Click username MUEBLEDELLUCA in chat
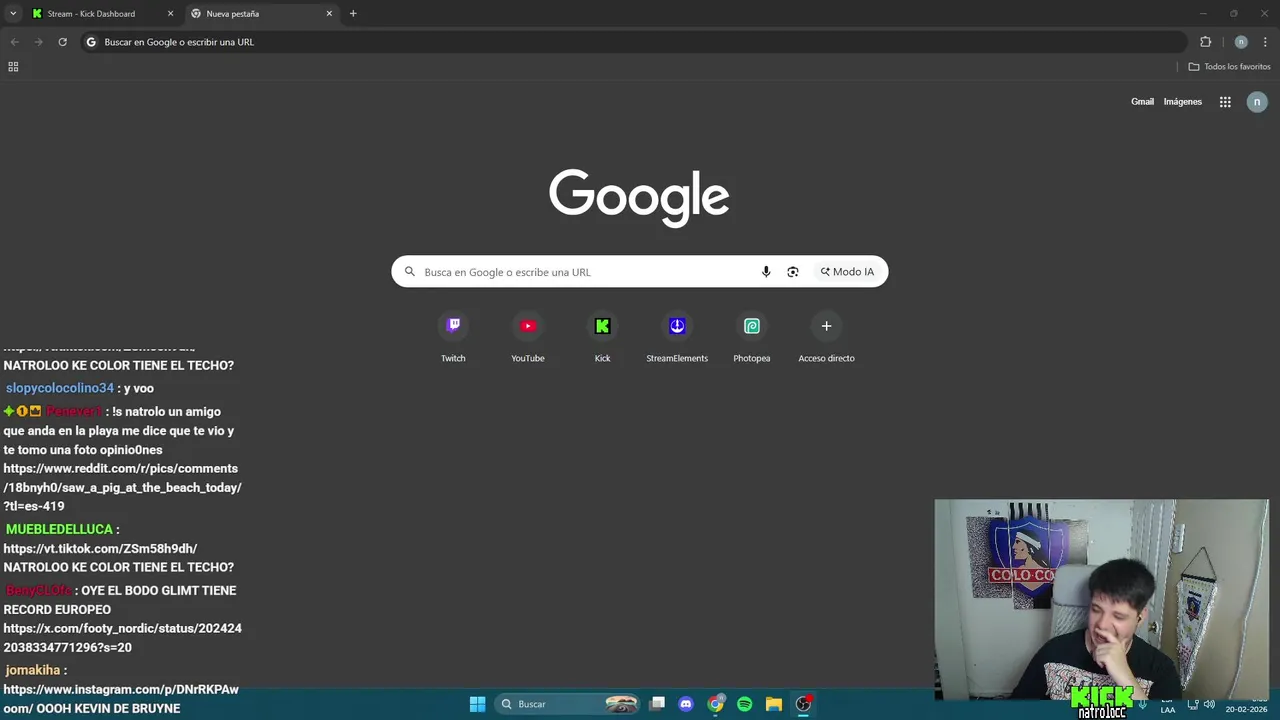The width and height of the screenshot is (1280, 720). click(59, 529)
